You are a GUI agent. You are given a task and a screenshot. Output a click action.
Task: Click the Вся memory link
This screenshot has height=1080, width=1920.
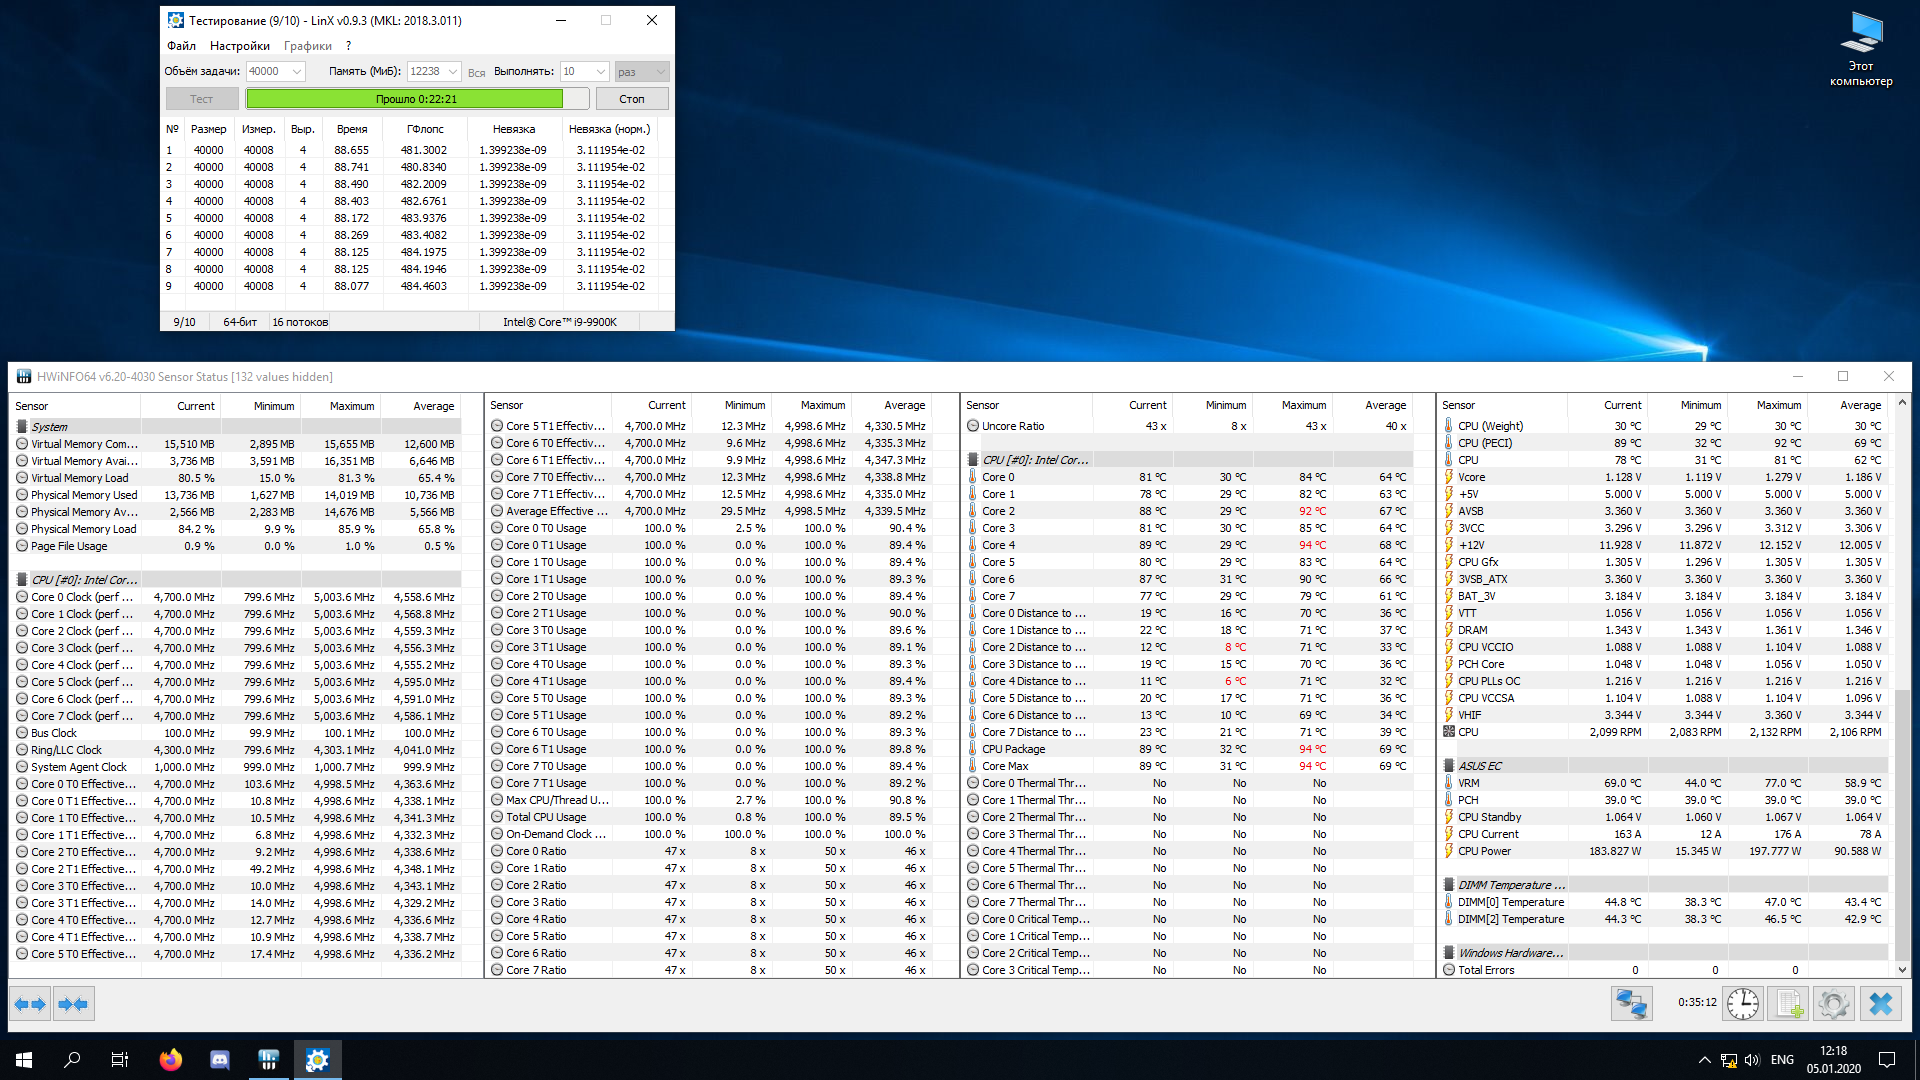point(476,72)
